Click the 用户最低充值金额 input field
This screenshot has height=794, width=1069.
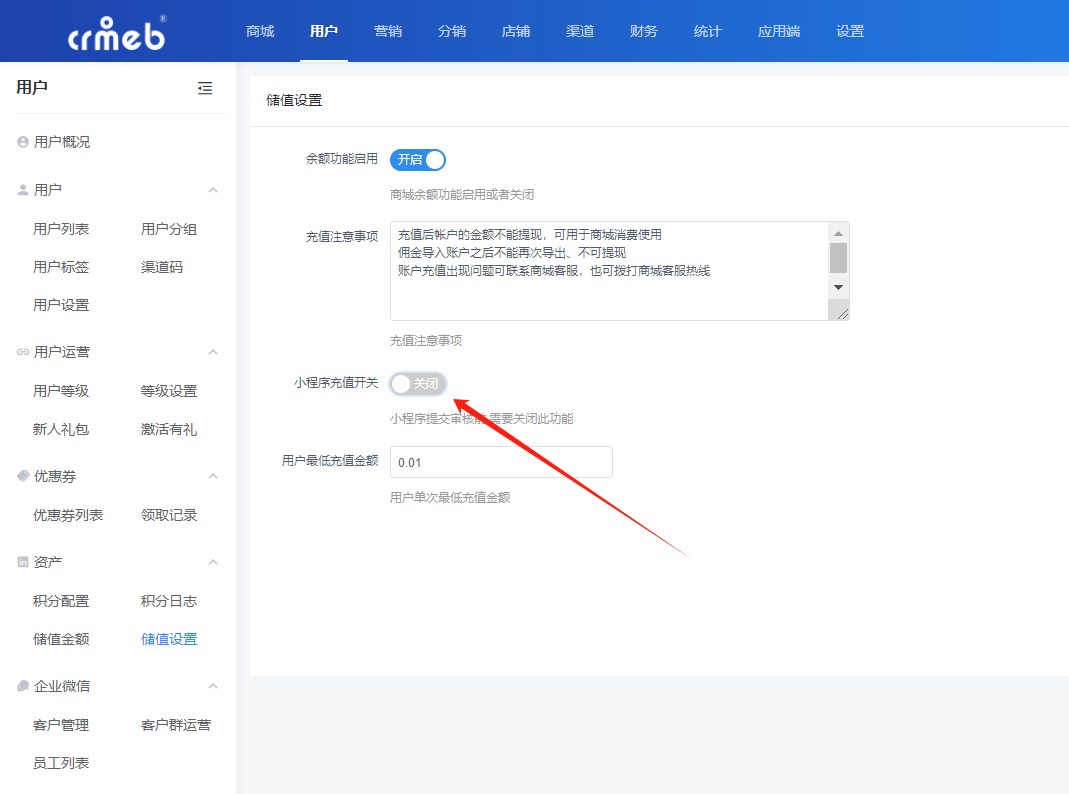pyautogui.click(x=500, y=462)
